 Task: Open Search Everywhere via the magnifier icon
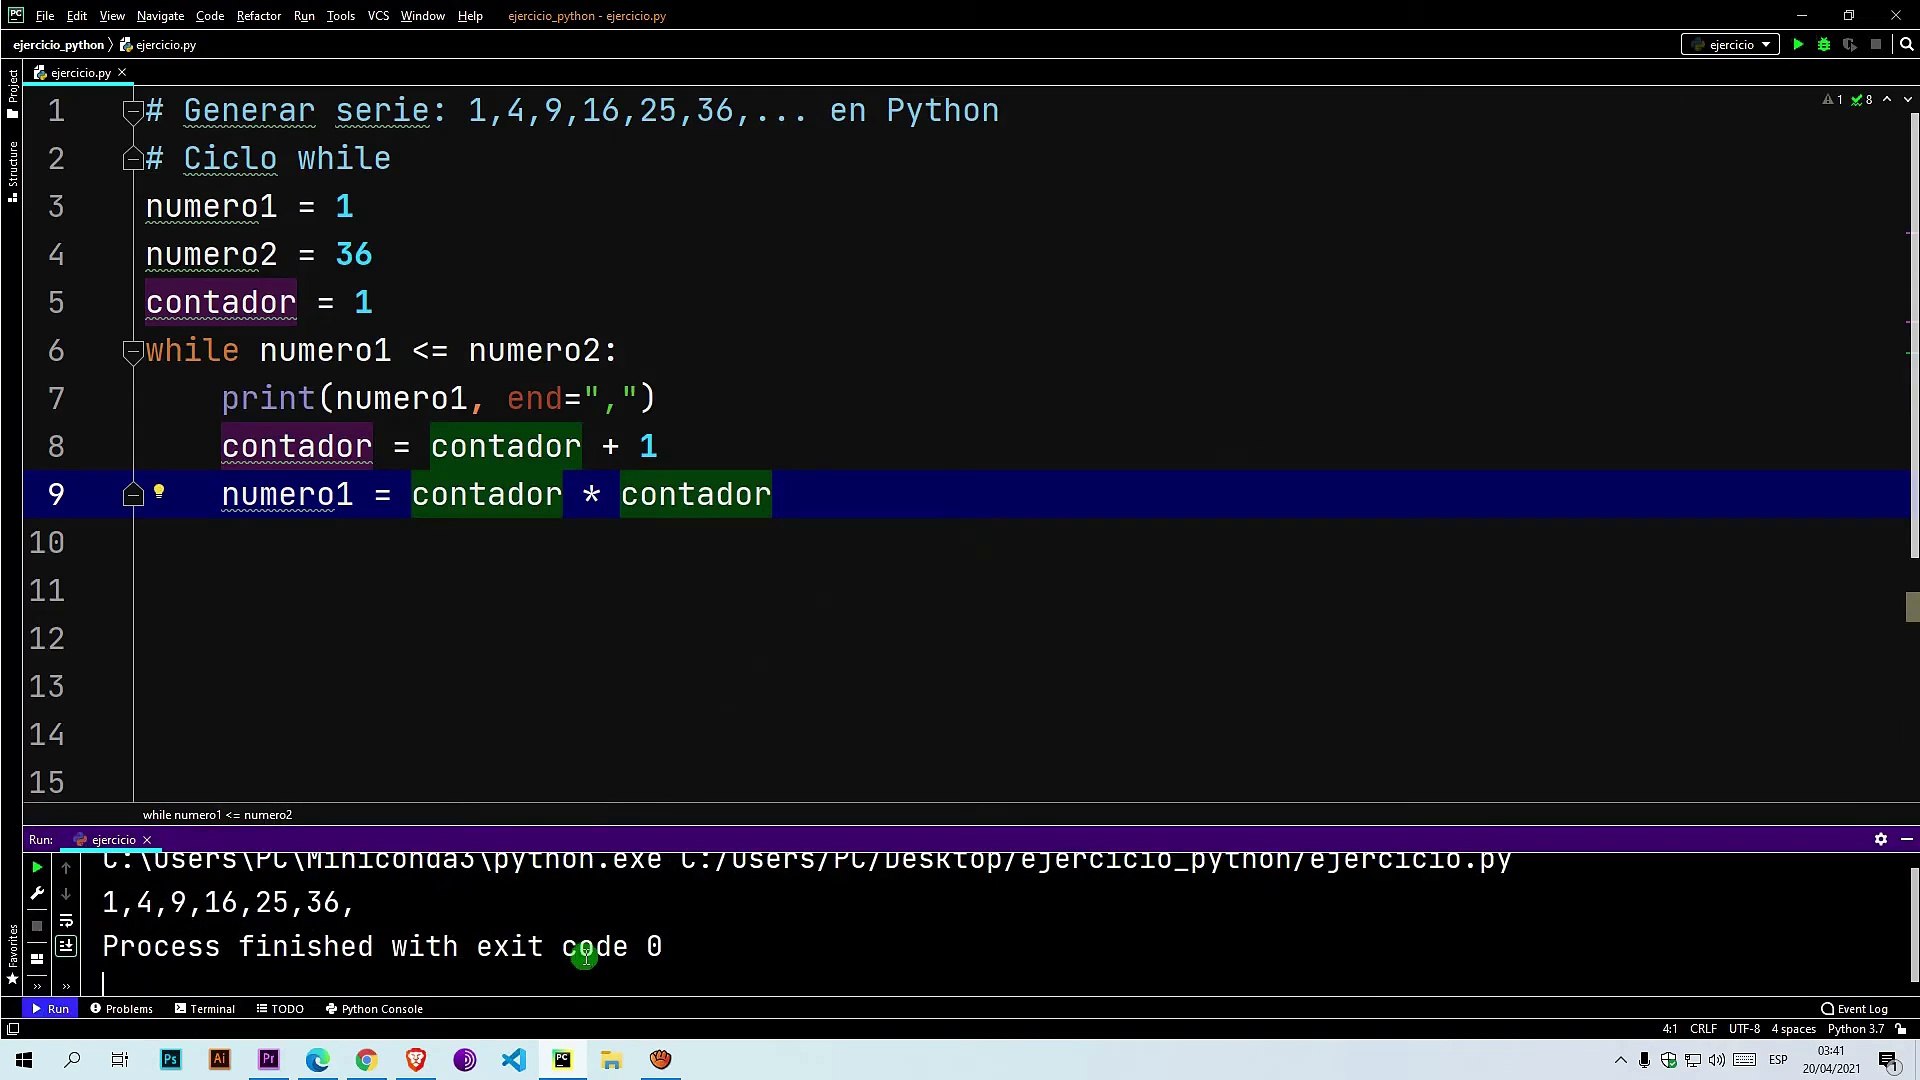pyautogui.click(x=1906, y=45)
